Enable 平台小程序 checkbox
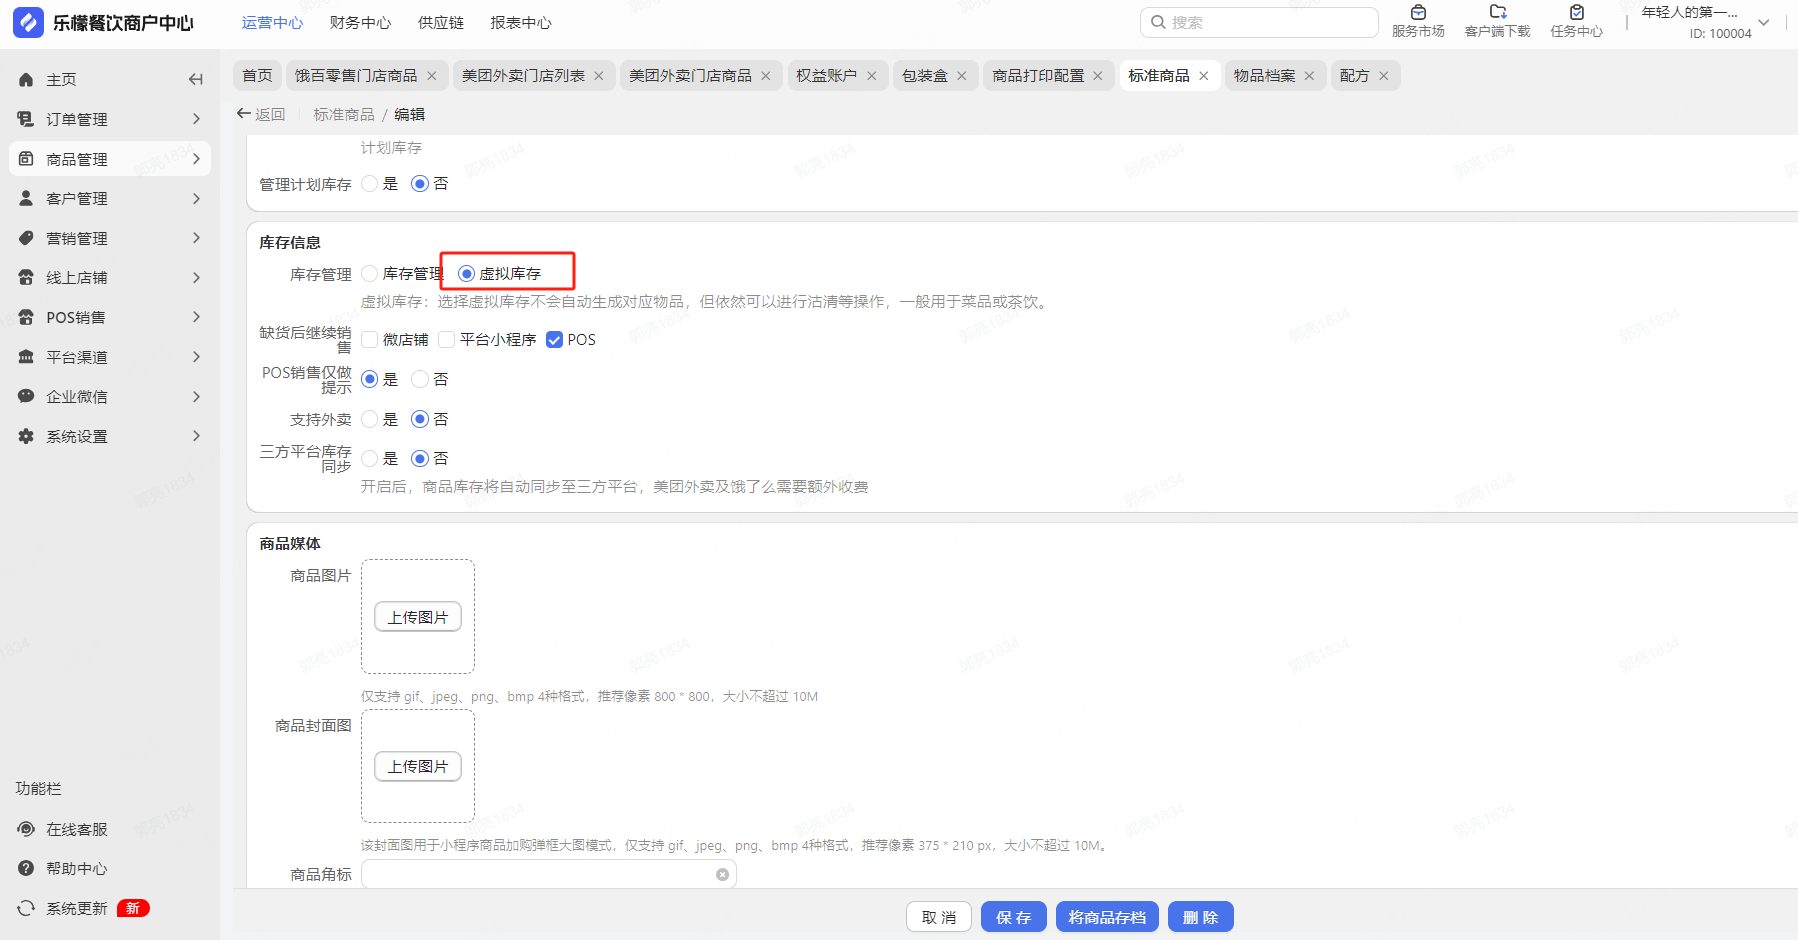The height and width of the screenshot is (940, 1798). pos(447,340)
